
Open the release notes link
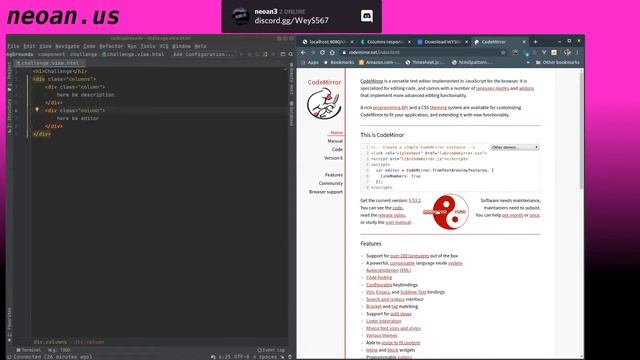click(391, 215)
